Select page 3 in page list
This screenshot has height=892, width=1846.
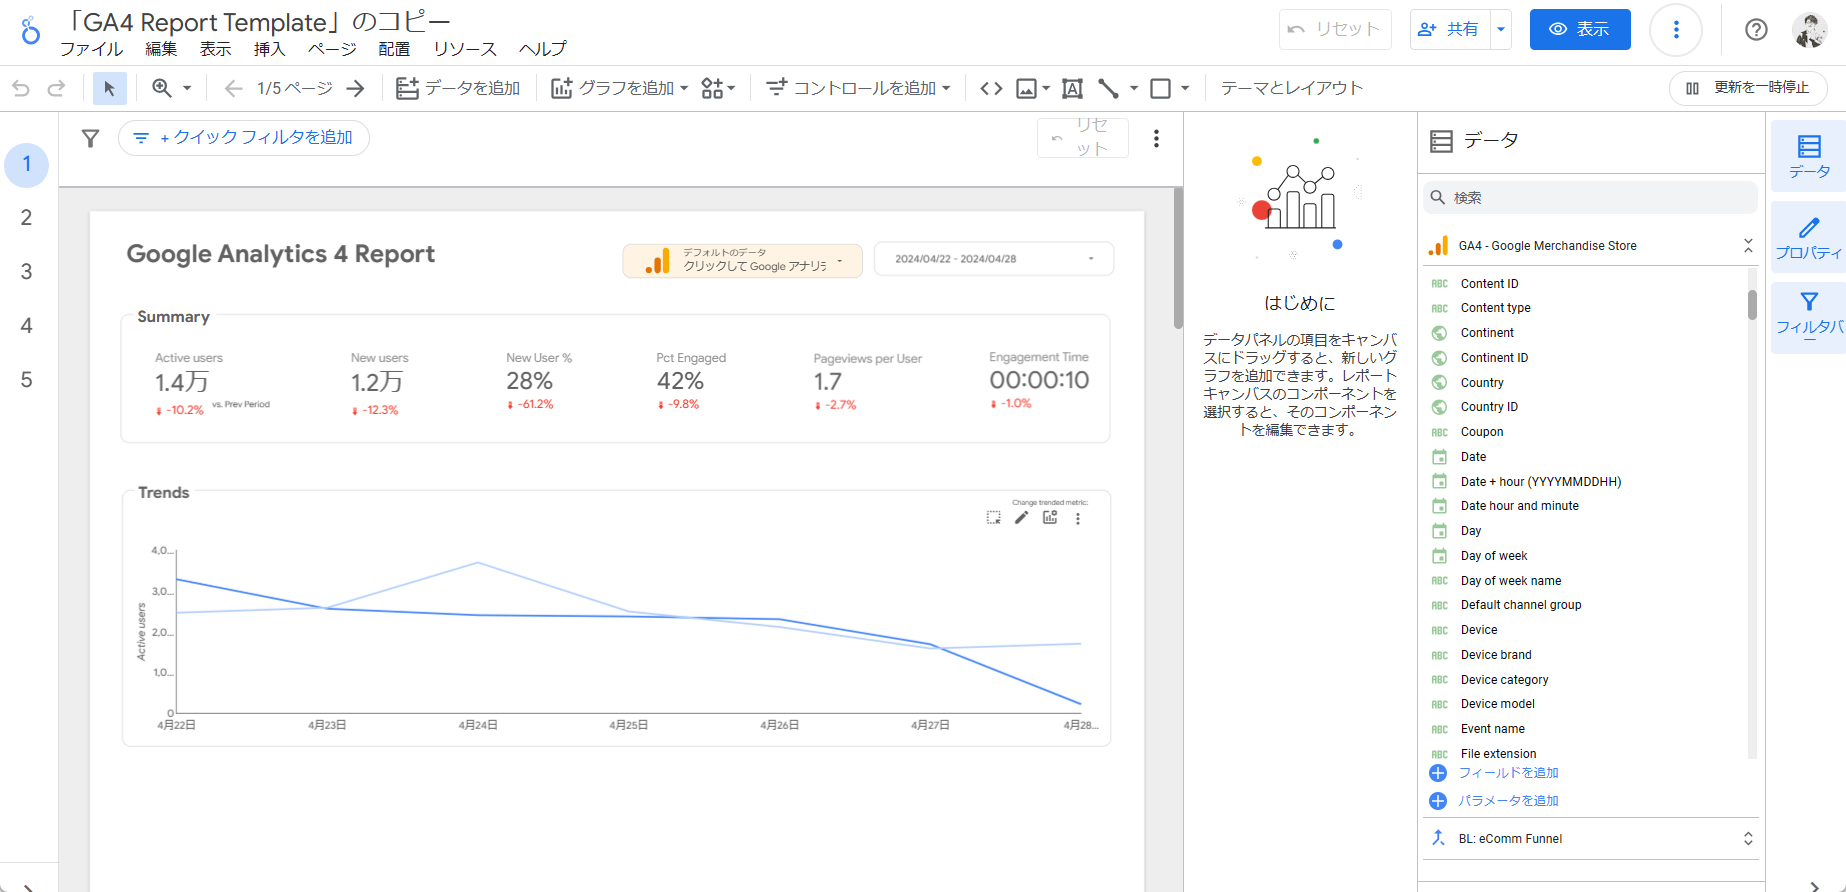click(27, 272)
